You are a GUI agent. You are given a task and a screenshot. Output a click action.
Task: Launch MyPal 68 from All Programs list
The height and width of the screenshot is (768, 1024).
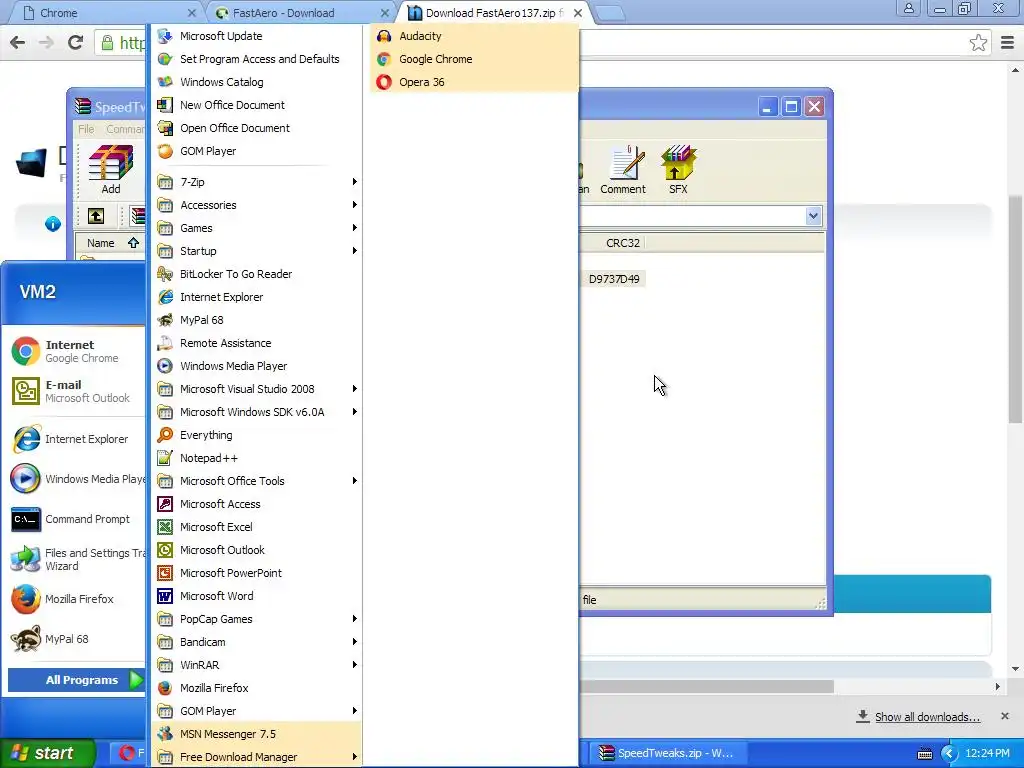pyautogui.click(x=257, y=320)
